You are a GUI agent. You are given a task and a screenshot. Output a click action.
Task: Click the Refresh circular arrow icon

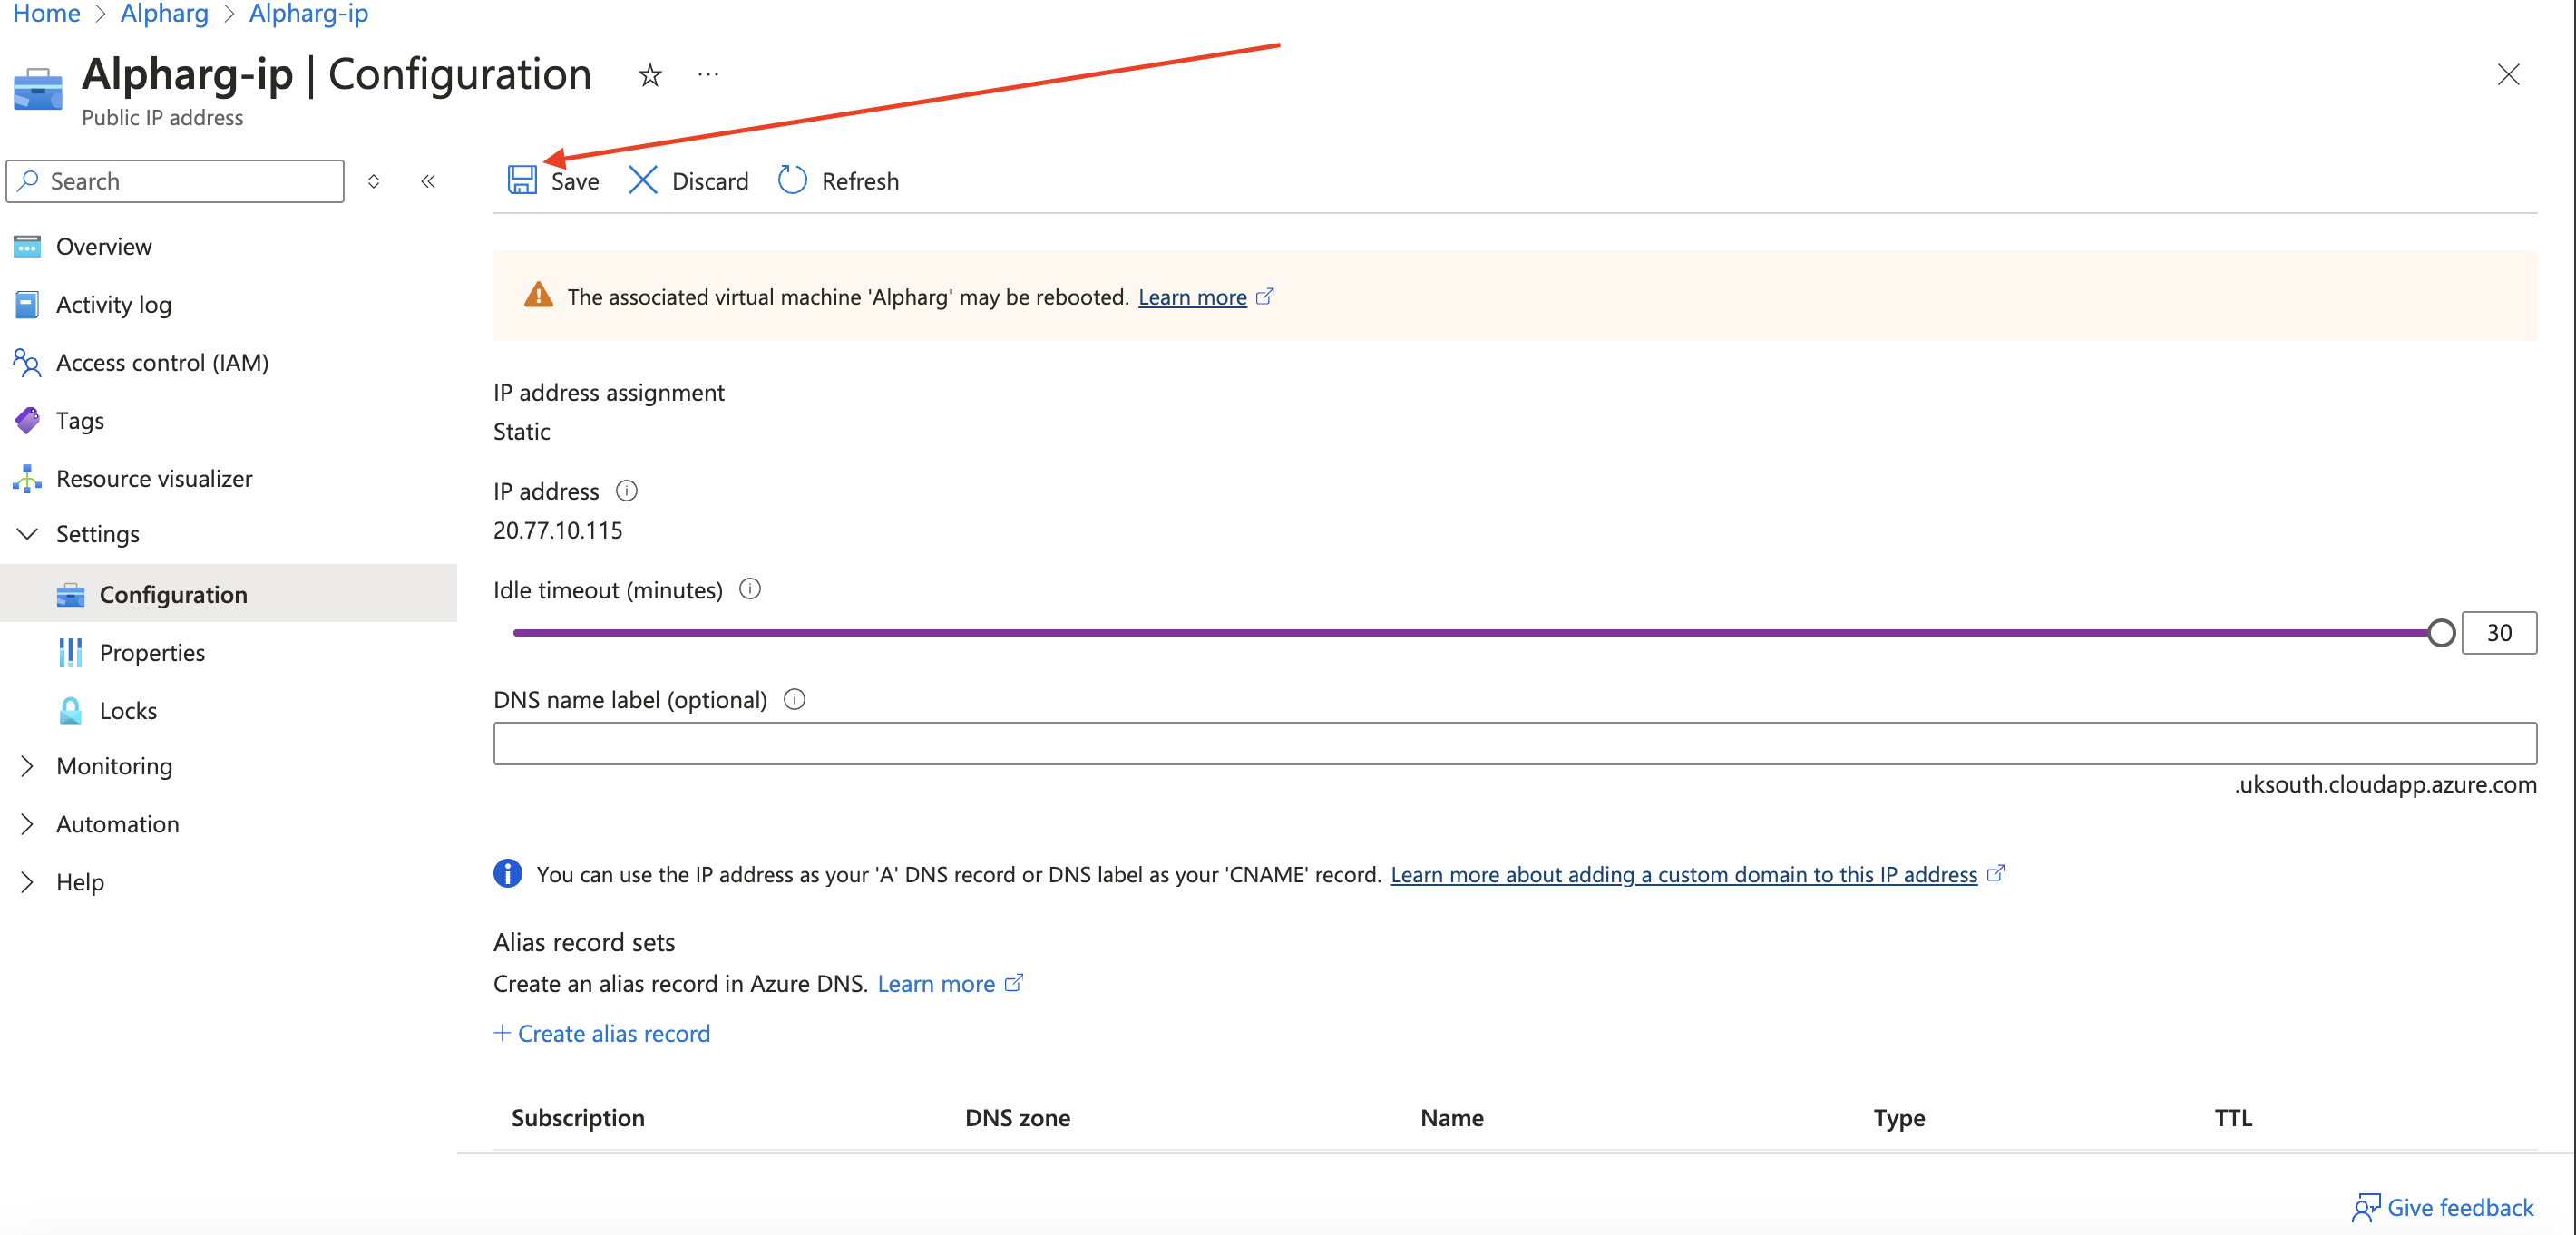pos(792,180)
